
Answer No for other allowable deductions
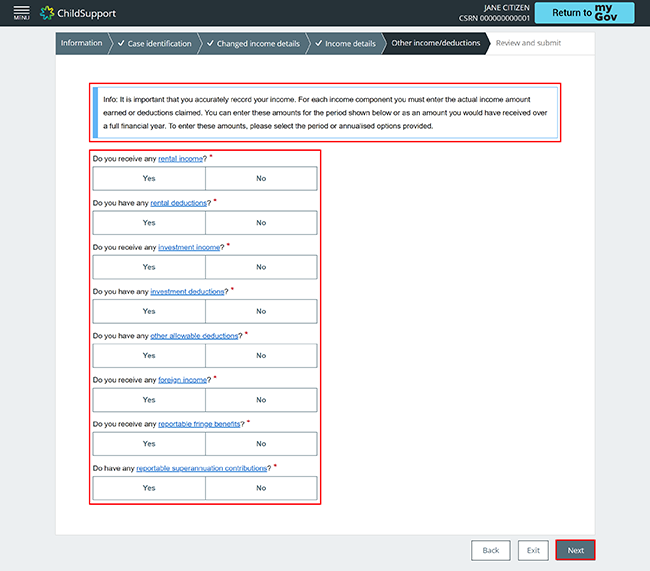(261, 355)
